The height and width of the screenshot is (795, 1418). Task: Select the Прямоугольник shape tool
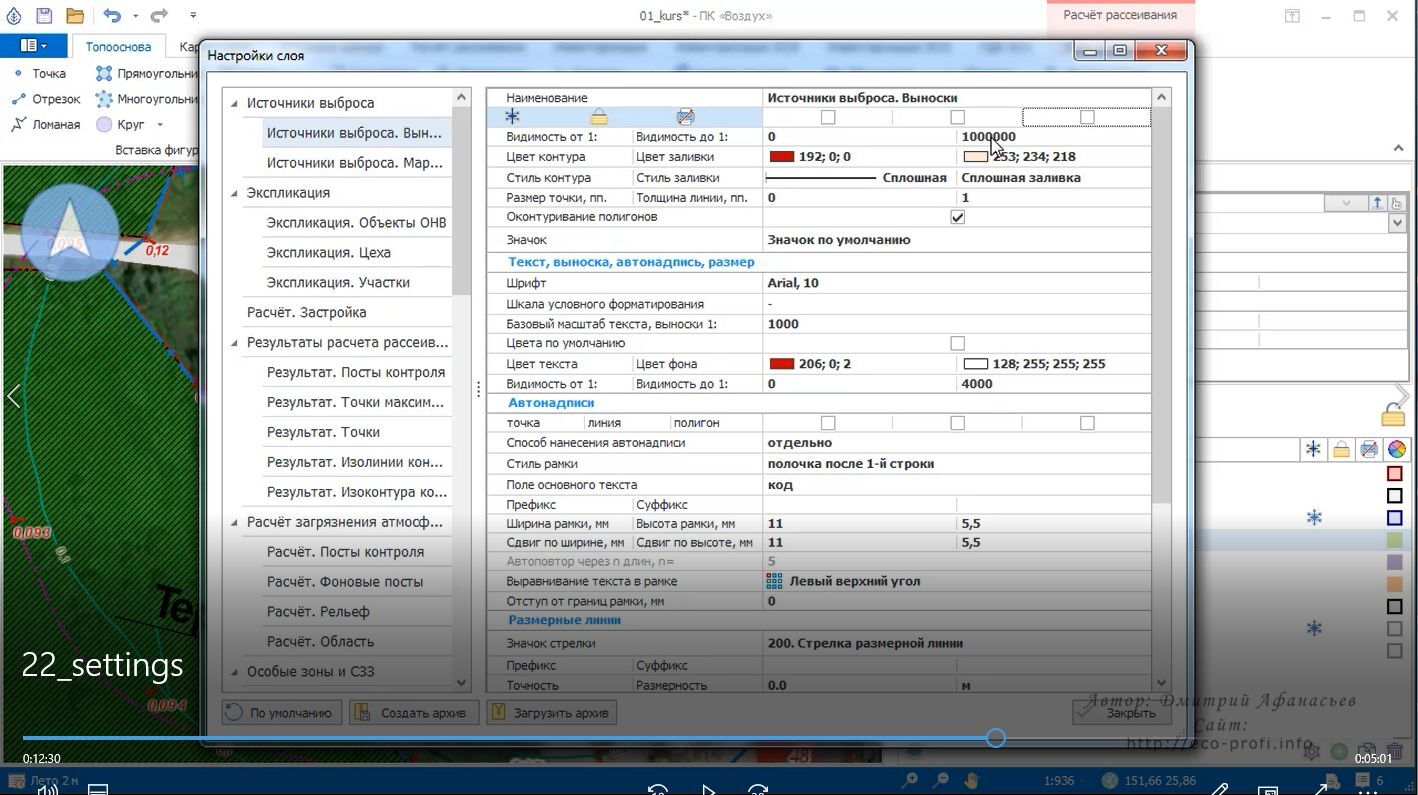(147, 73)
